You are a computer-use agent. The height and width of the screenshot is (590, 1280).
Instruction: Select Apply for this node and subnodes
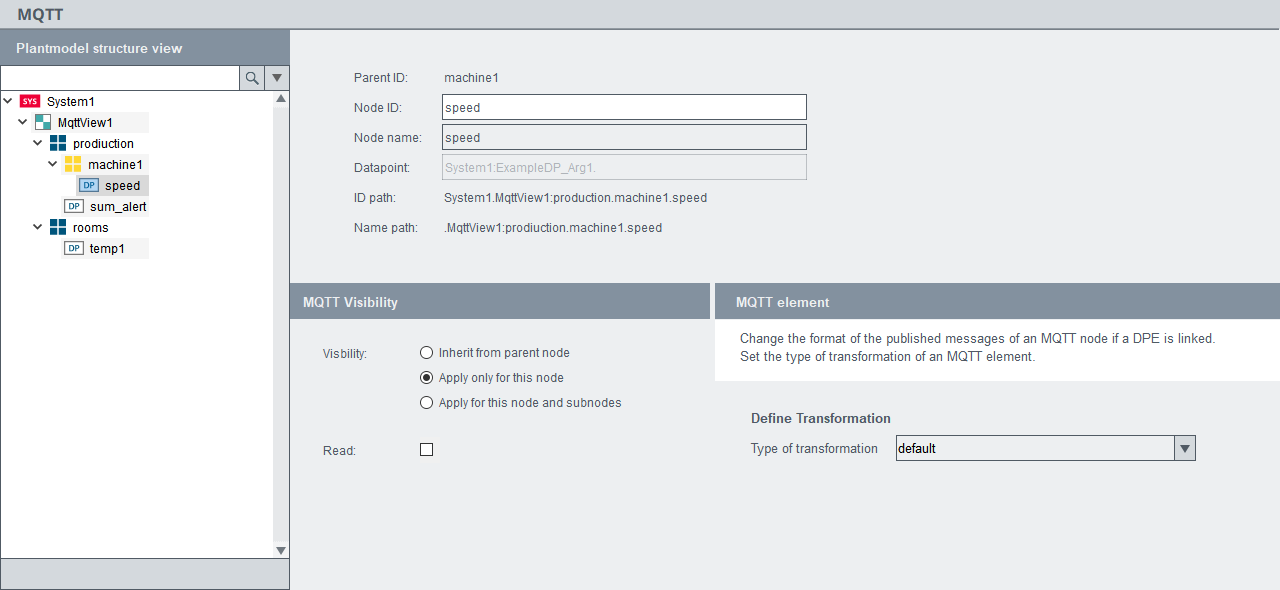click(427, 403)
